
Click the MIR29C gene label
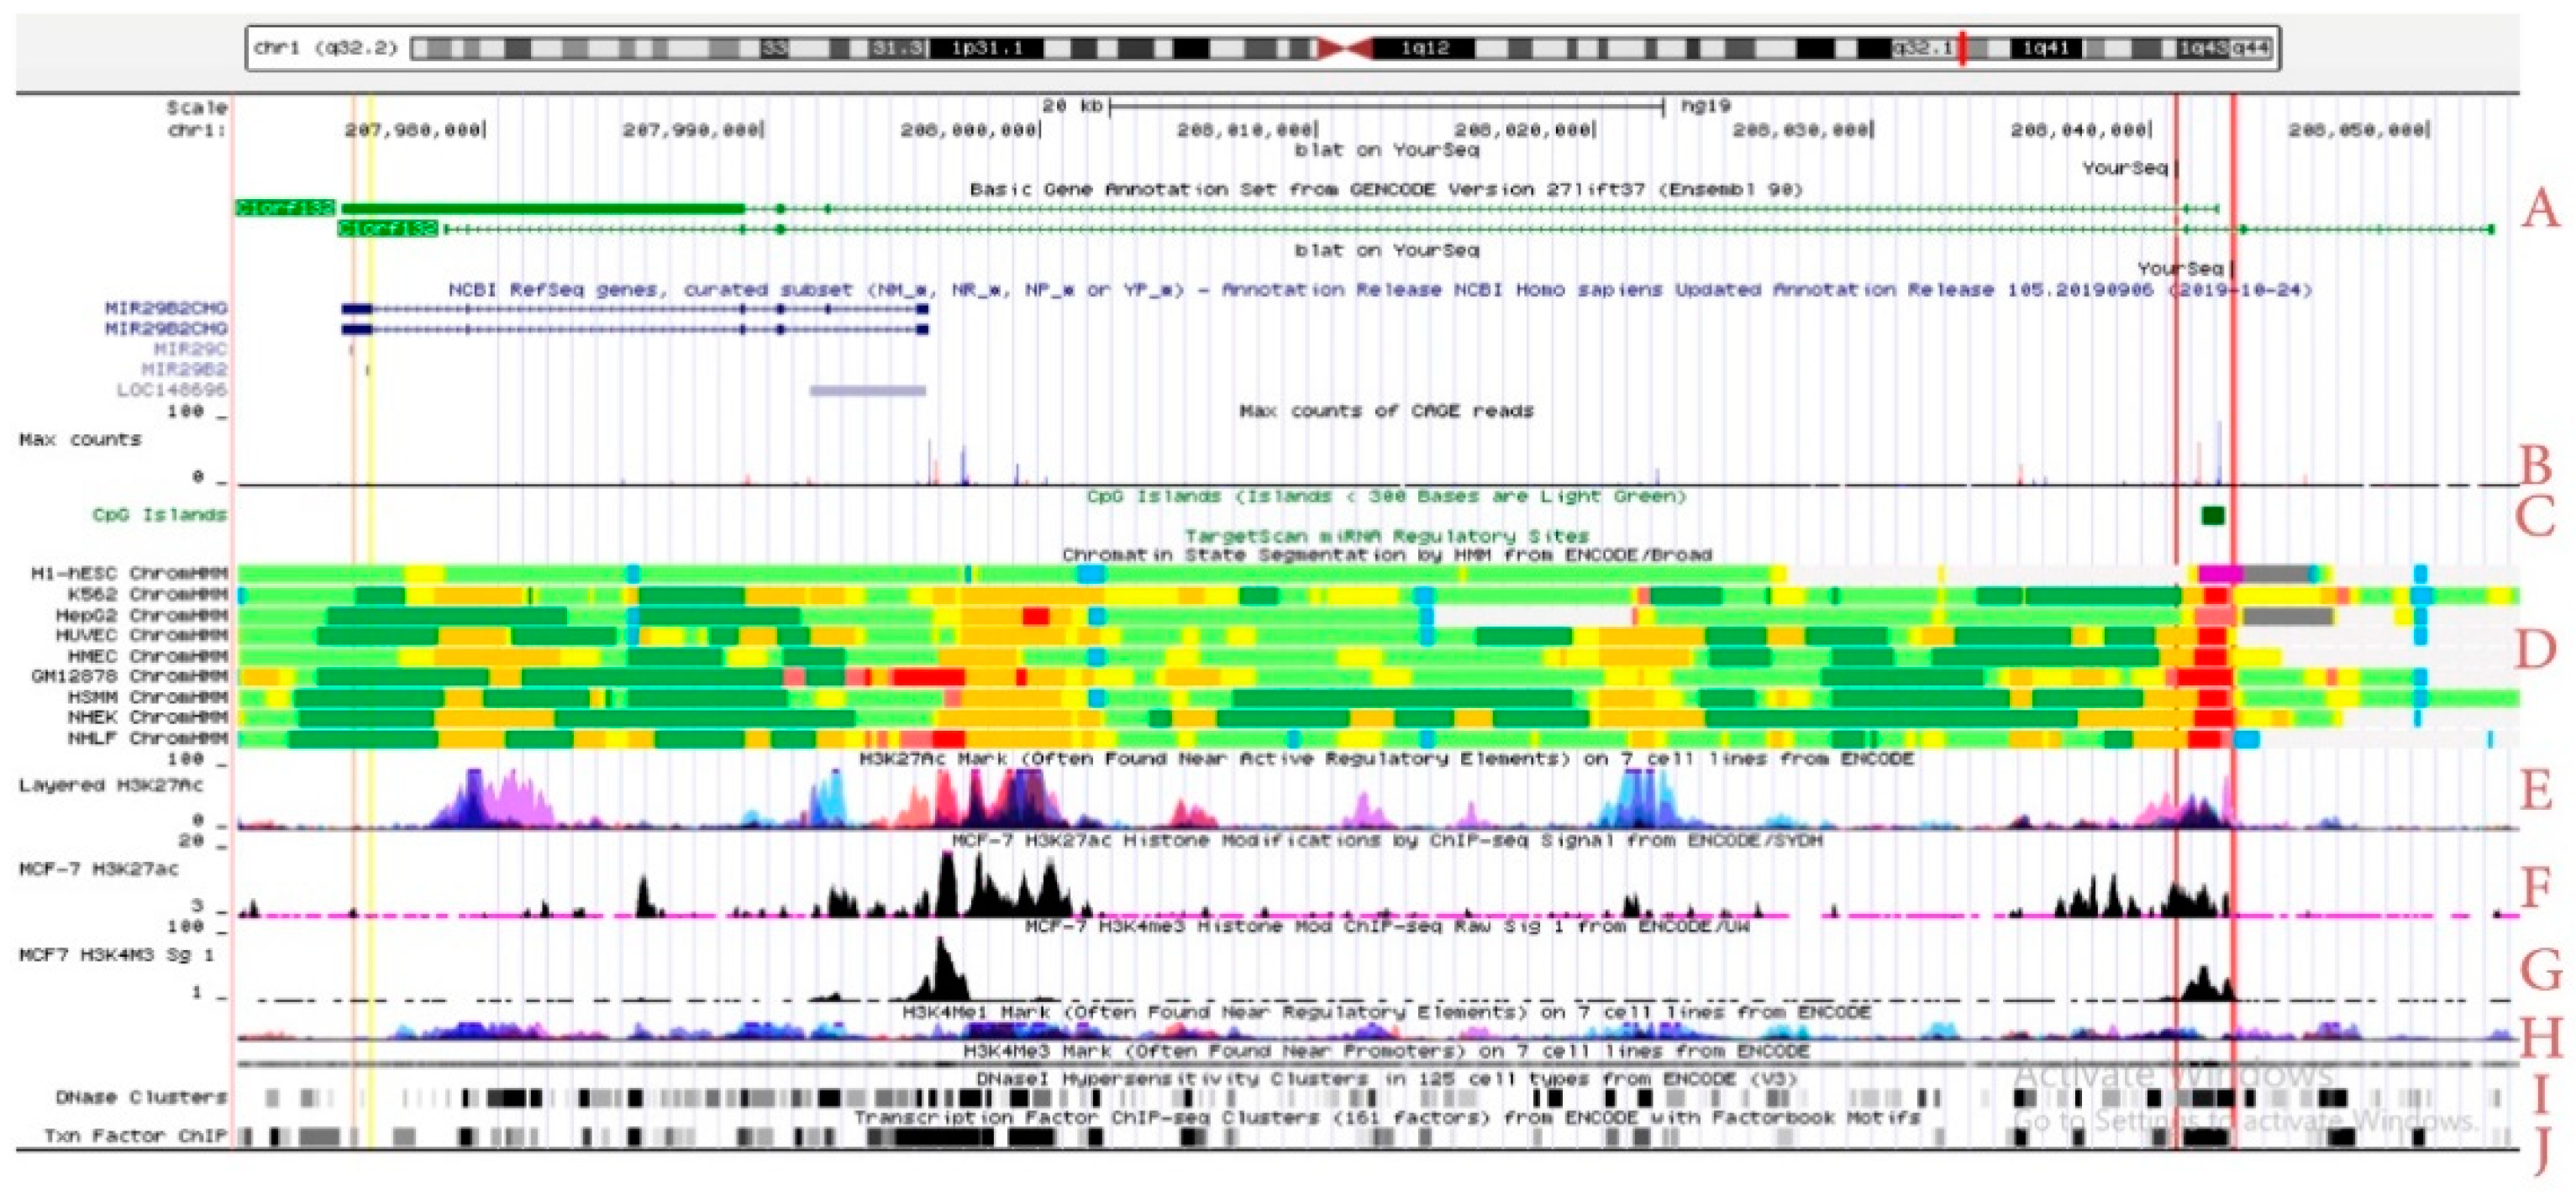190,349
